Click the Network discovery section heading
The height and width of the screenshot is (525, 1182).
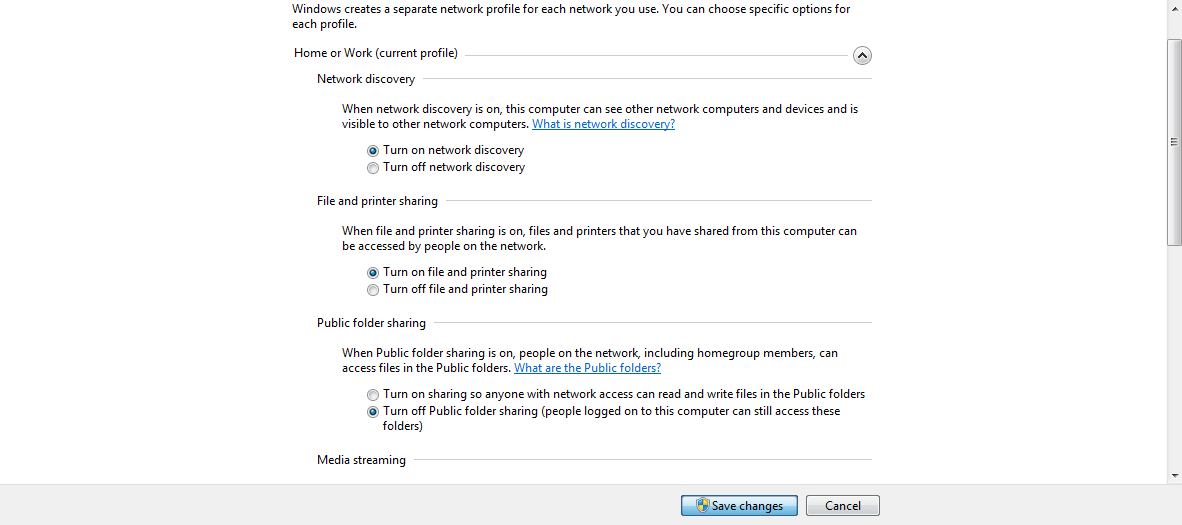click(366, 79)
